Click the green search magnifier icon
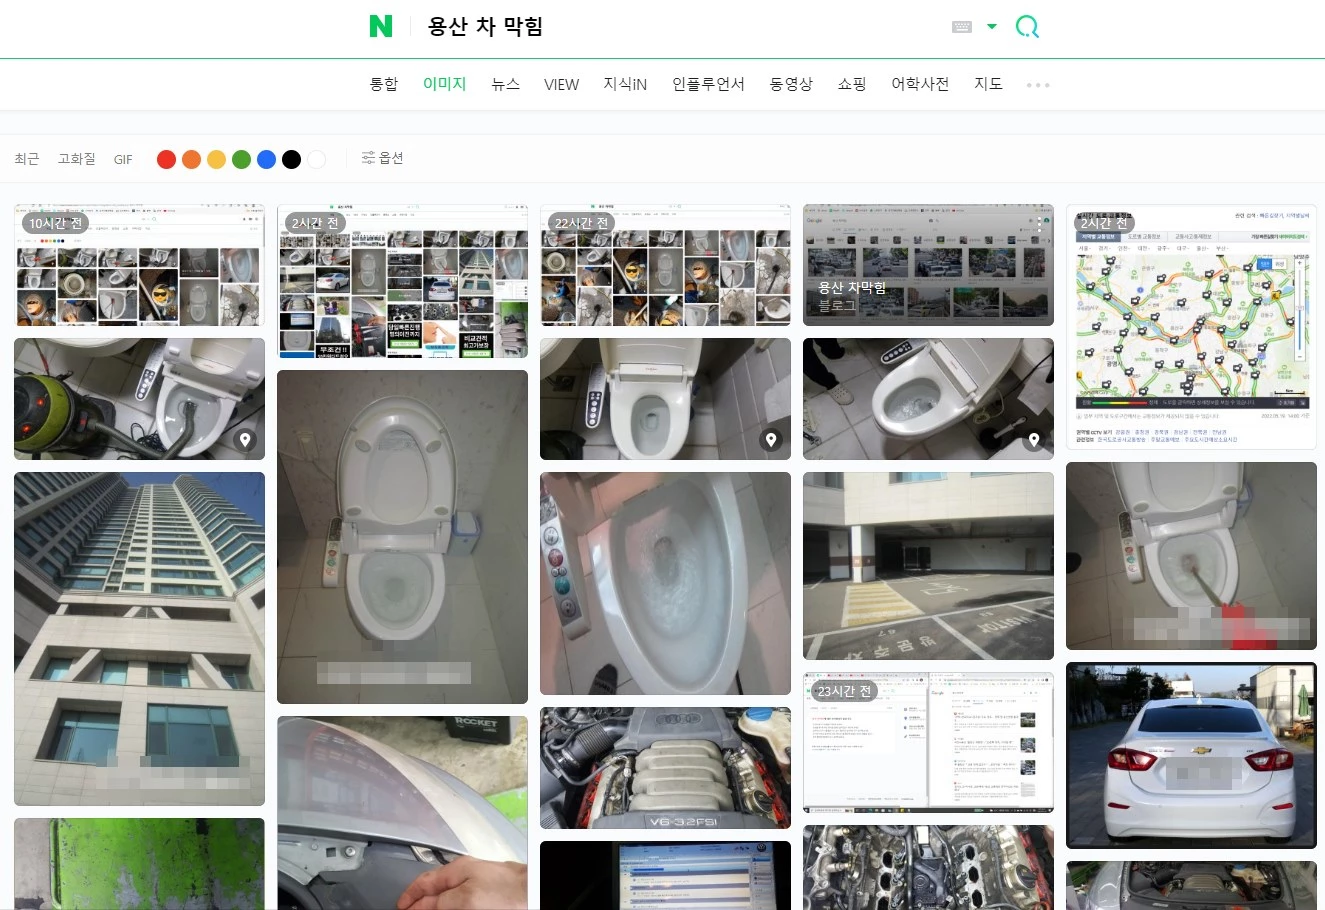1325x910 pixels. tap(1026, 27)
